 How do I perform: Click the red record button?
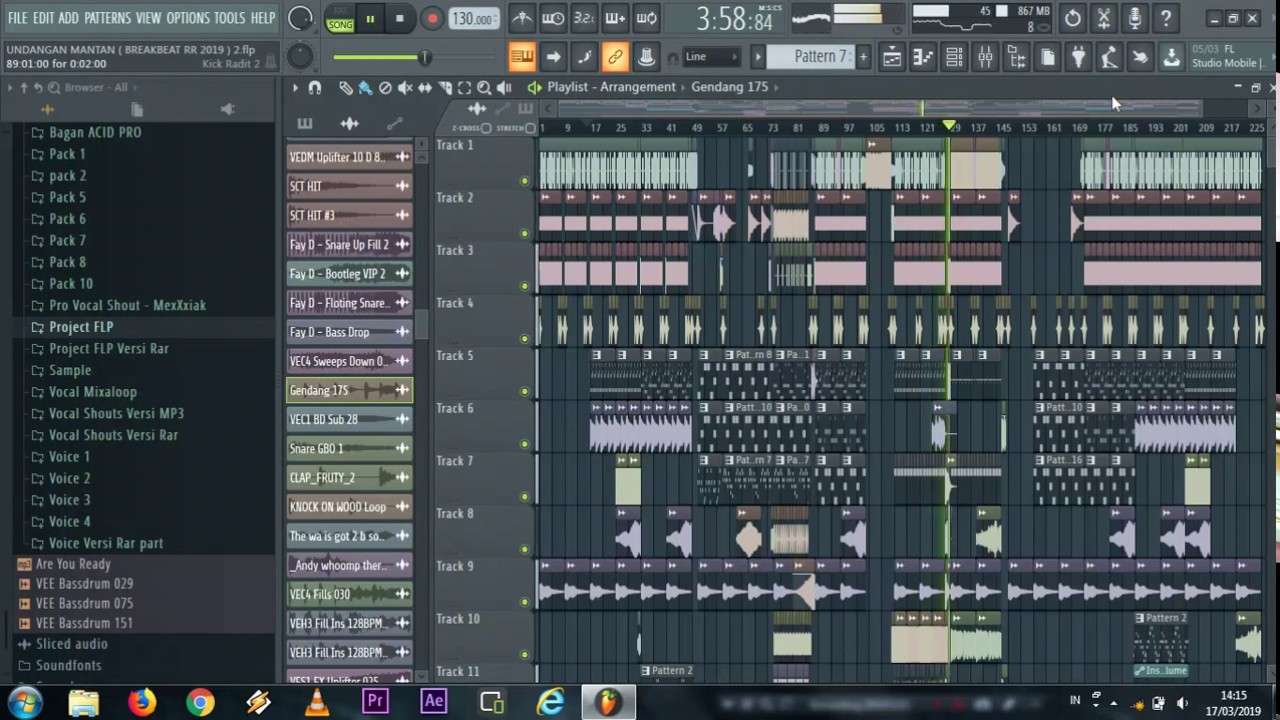pyautogui.click(x=432, y=19)
